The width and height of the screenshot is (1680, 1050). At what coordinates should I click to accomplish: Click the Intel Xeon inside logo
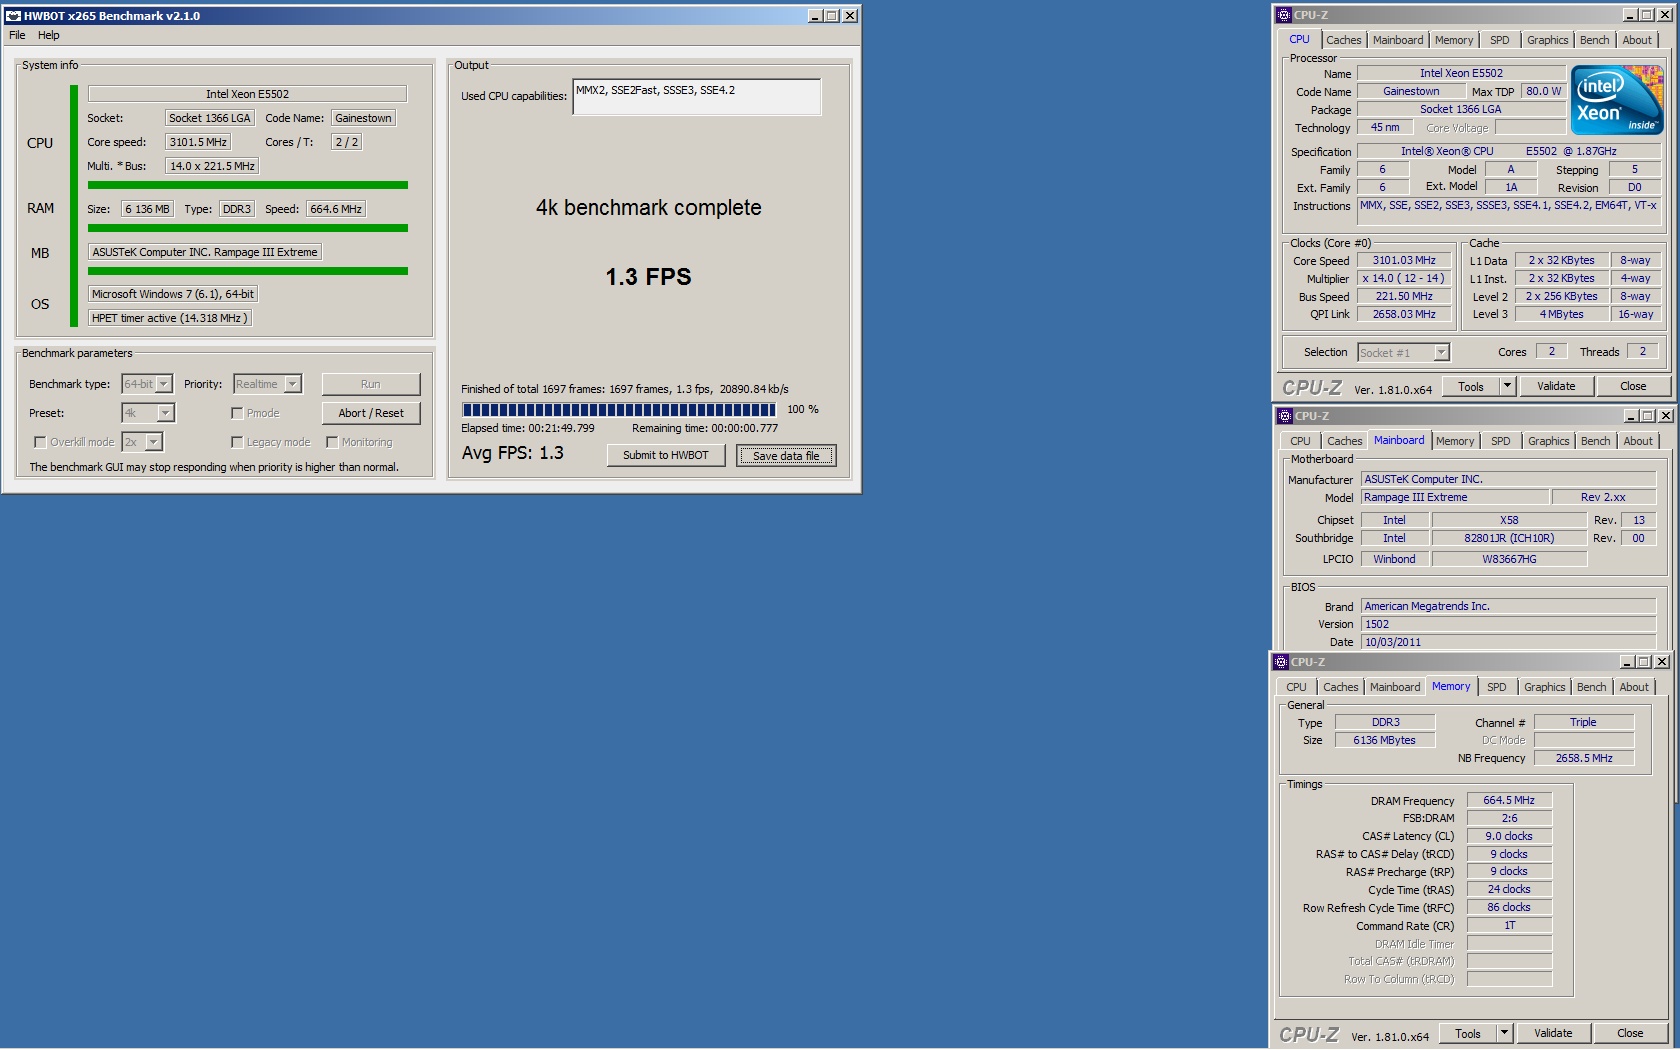coord(1617,100)
